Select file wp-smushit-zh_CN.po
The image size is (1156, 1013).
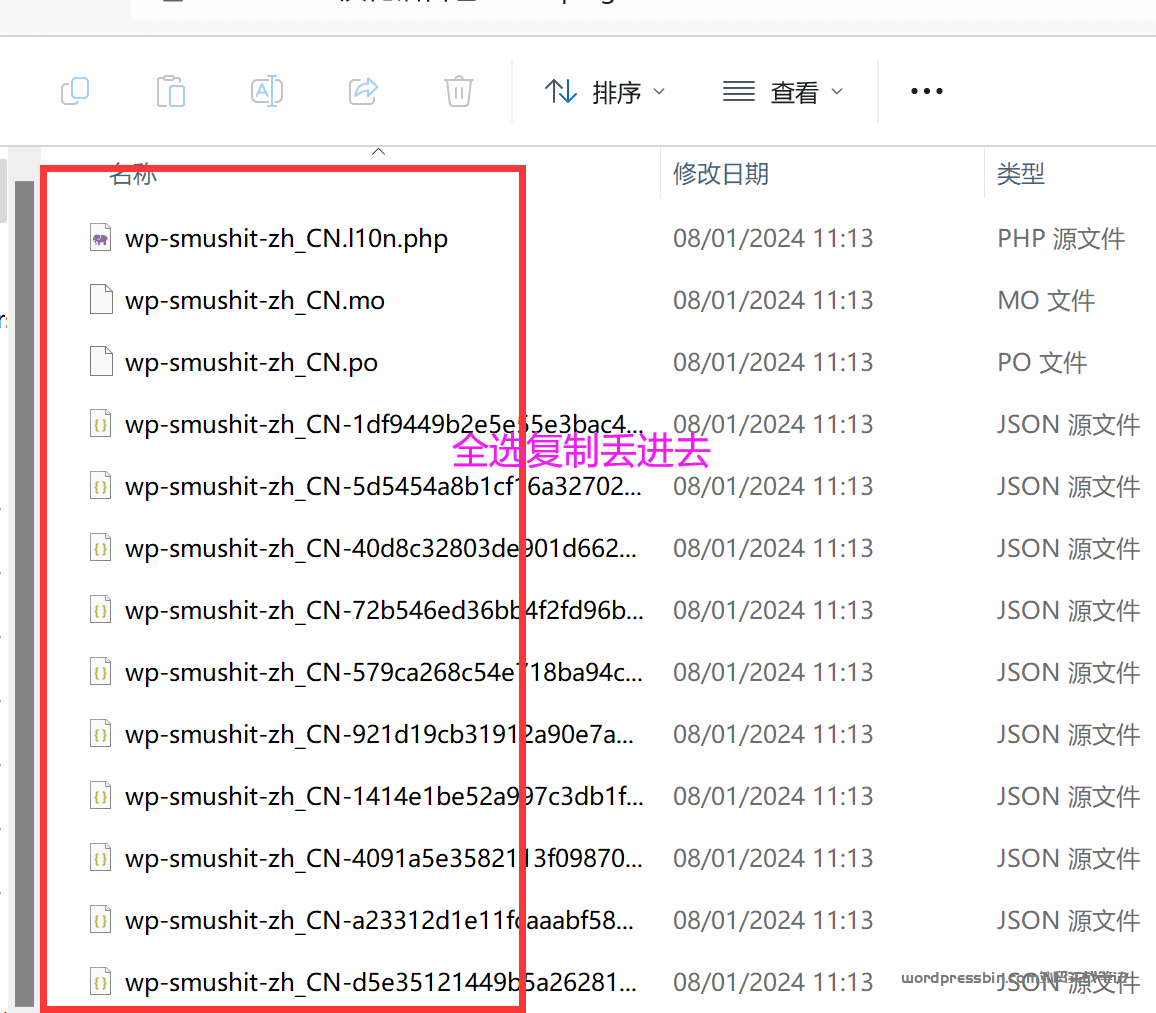click(251, 363)
